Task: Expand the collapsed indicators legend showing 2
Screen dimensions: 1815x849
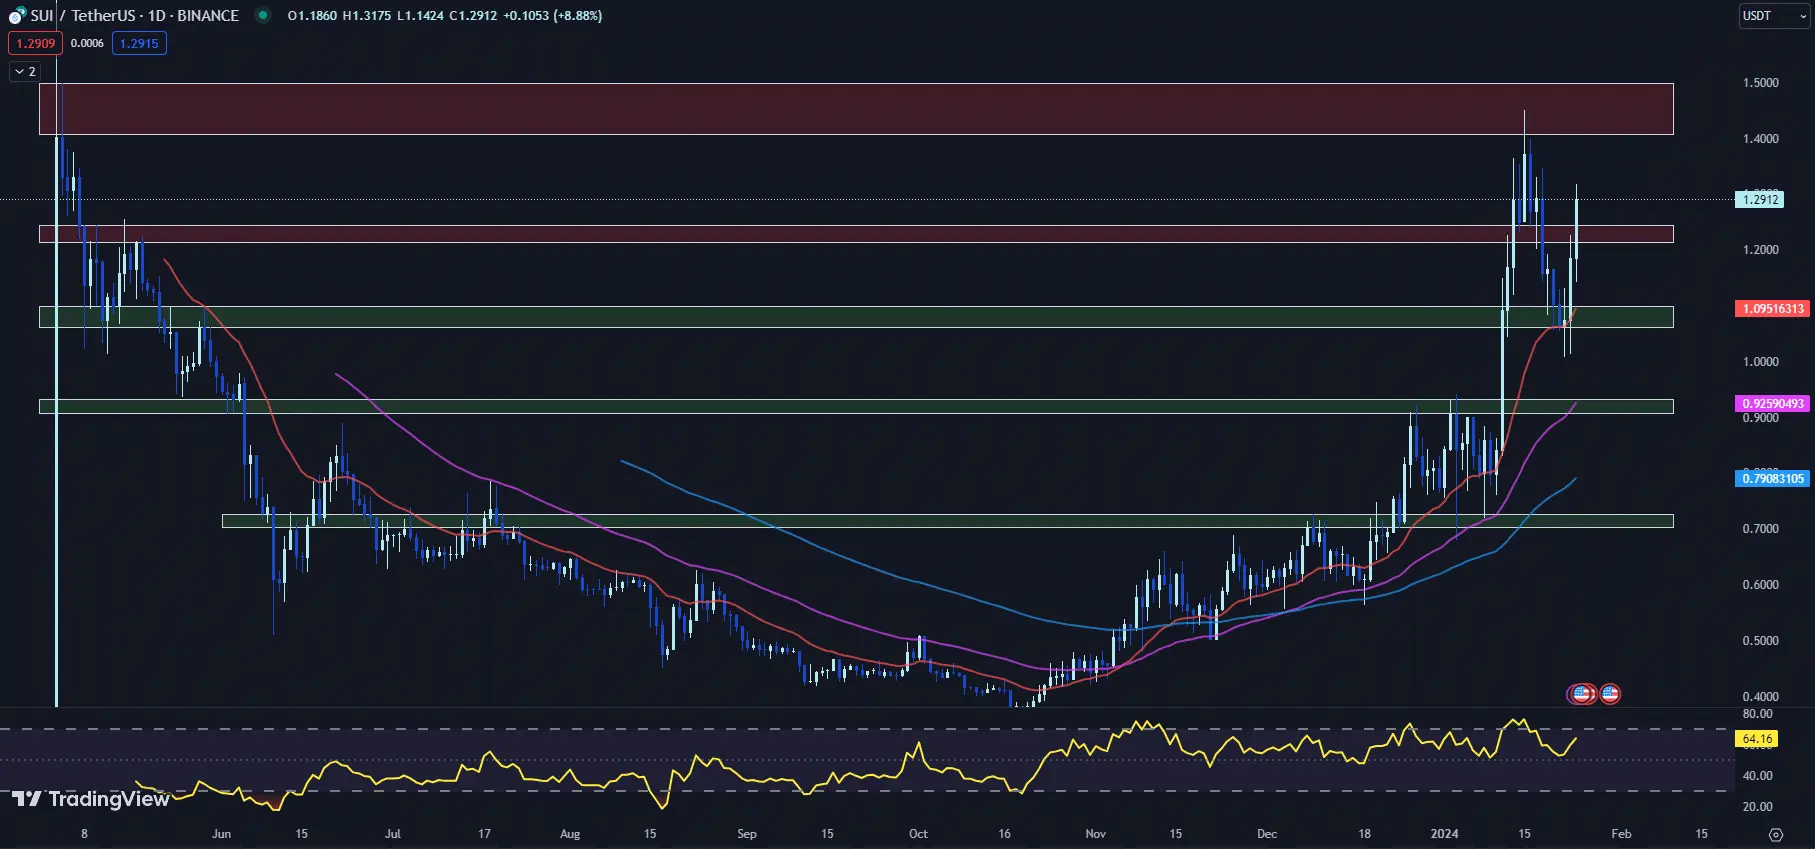Action: click(25, 72)
